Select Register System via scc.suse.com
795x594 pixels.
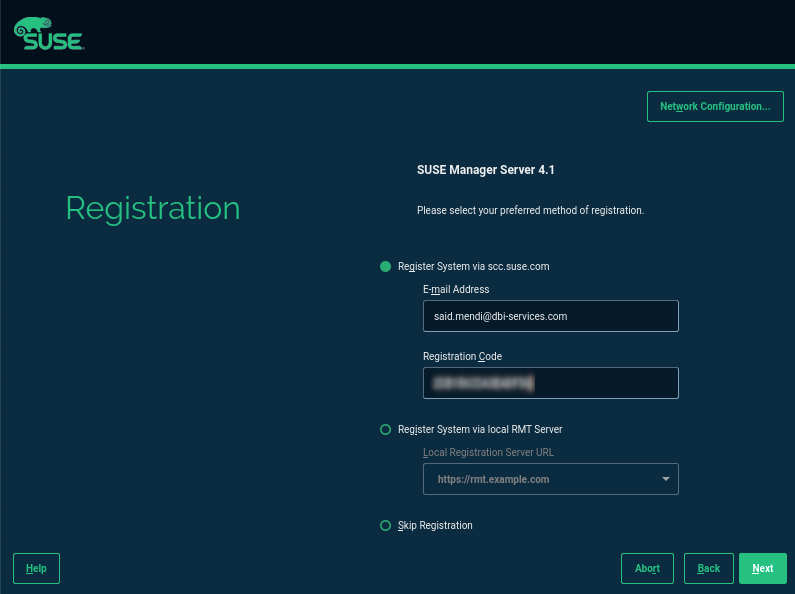coord(385,267)
